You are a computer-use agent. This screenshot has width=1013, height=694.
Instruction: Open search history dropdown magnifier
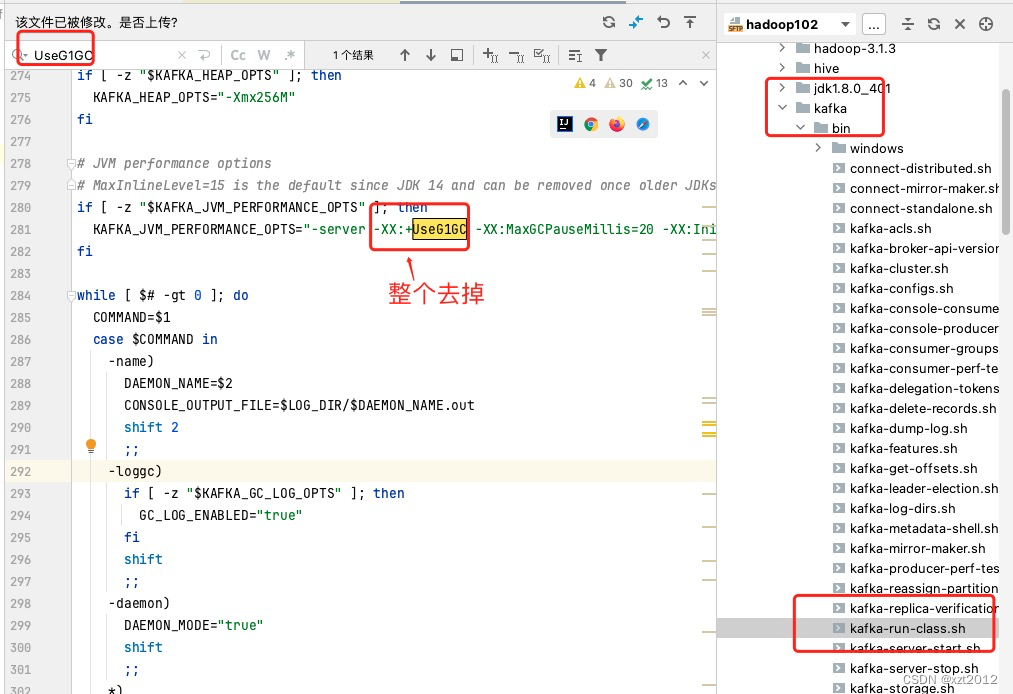pyautogui.click(x=19, y=56)
